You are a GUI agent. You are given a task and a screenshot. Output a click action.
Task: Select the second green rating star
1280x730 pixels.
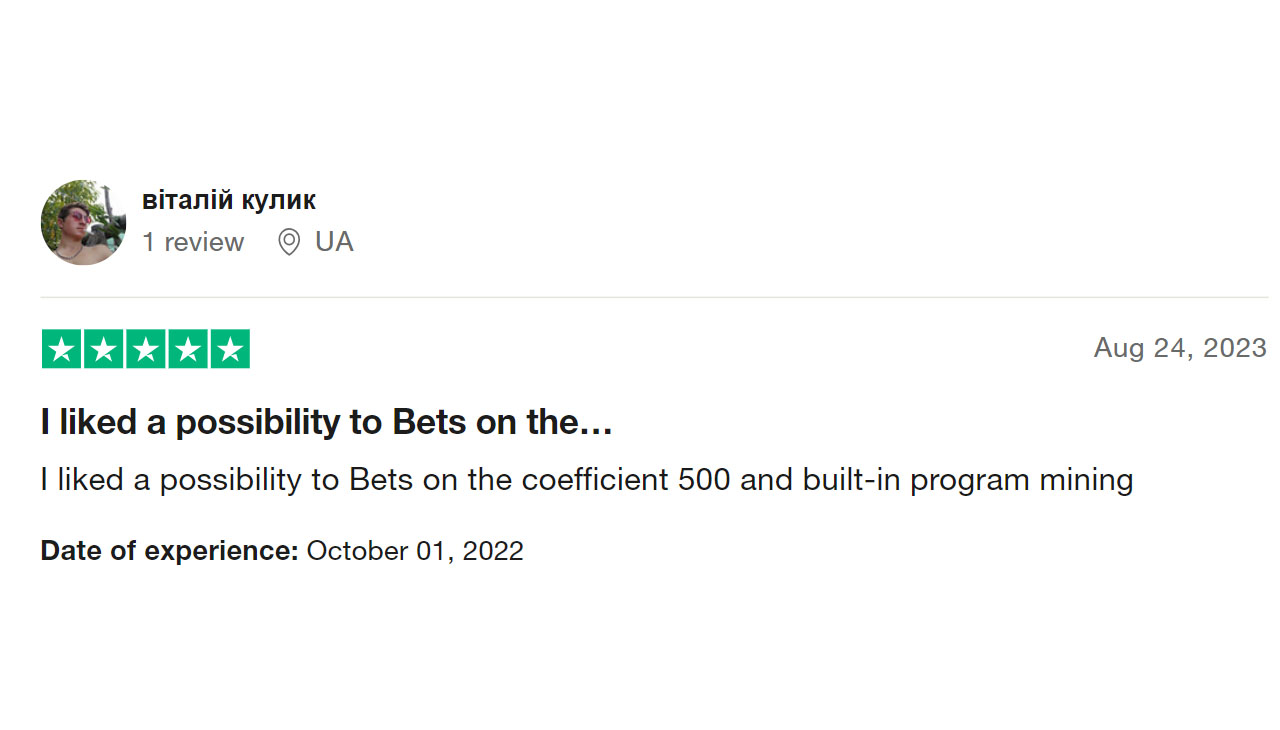(x=103, y=349)
